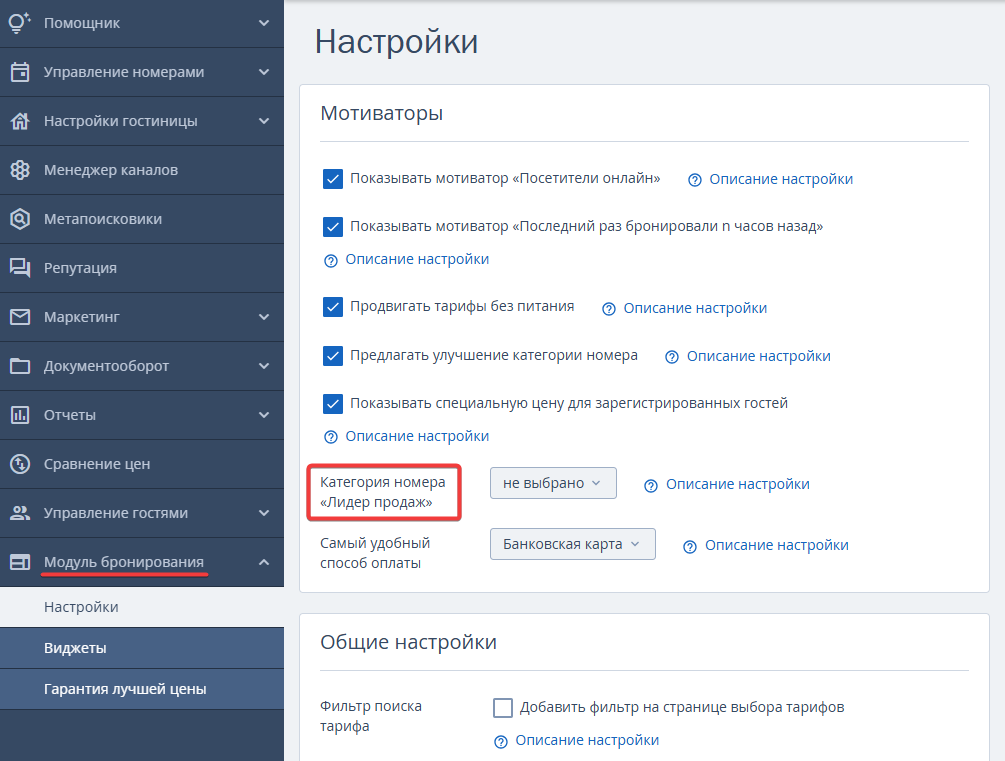Uncheck Показывать мотиватор «Посетители онлайн»
This screenshot has height=761, width=1005.
point(333,179)
